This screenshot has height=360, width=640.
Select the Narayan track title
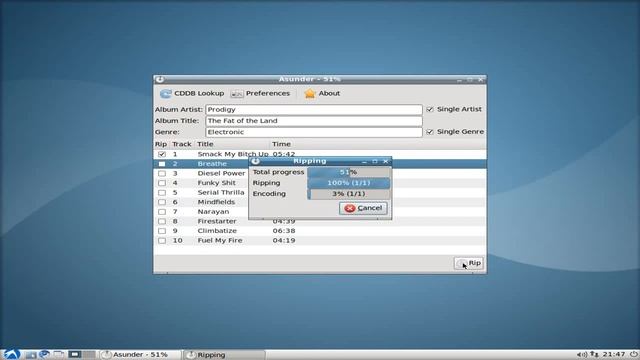pos(213,212)
